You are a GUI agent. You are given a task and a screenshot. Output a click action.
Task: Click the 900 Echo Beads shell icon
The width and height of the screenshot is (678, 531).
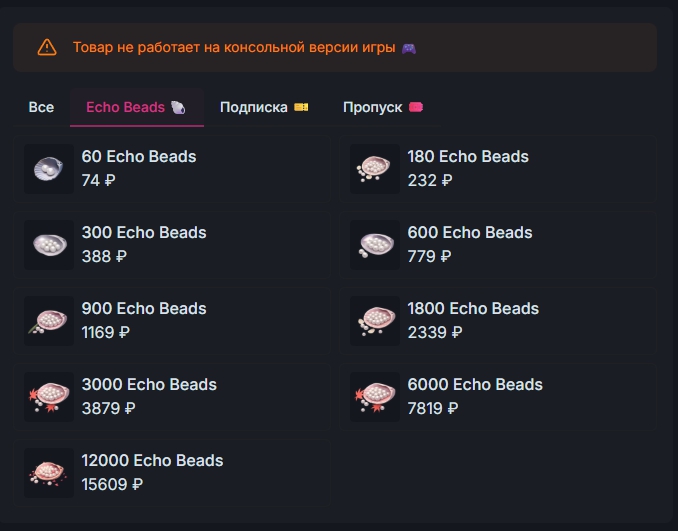tap(49, 321)
